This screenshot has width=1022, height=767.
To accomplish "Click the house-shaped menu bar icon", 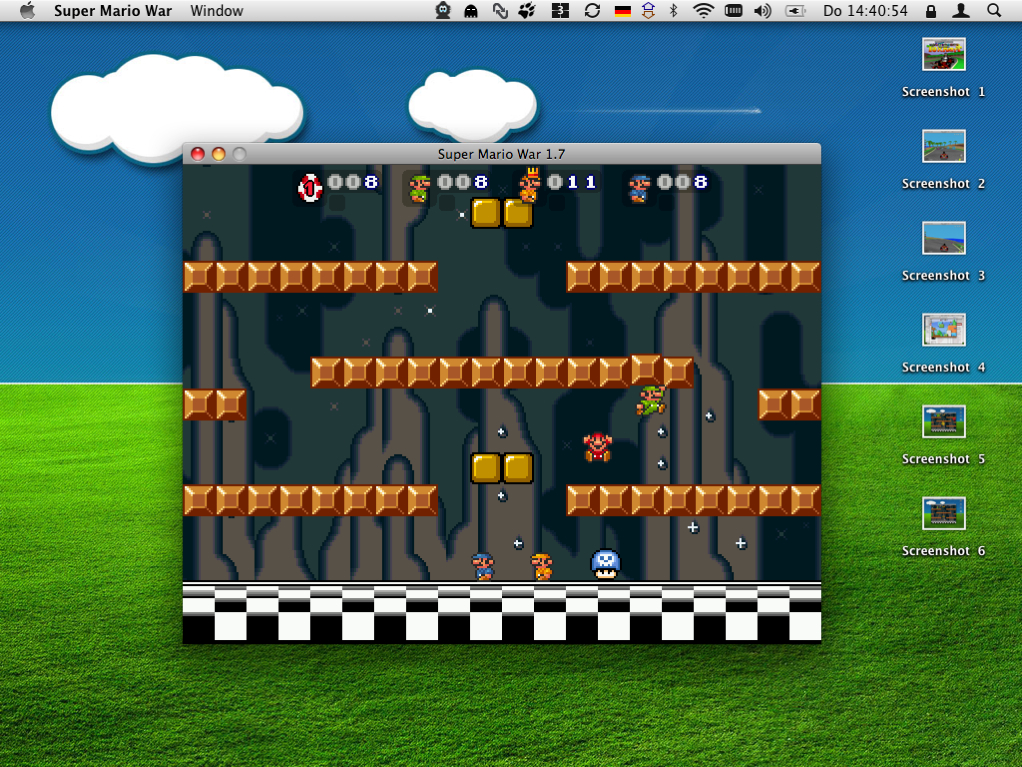I will tap(648, 10).
